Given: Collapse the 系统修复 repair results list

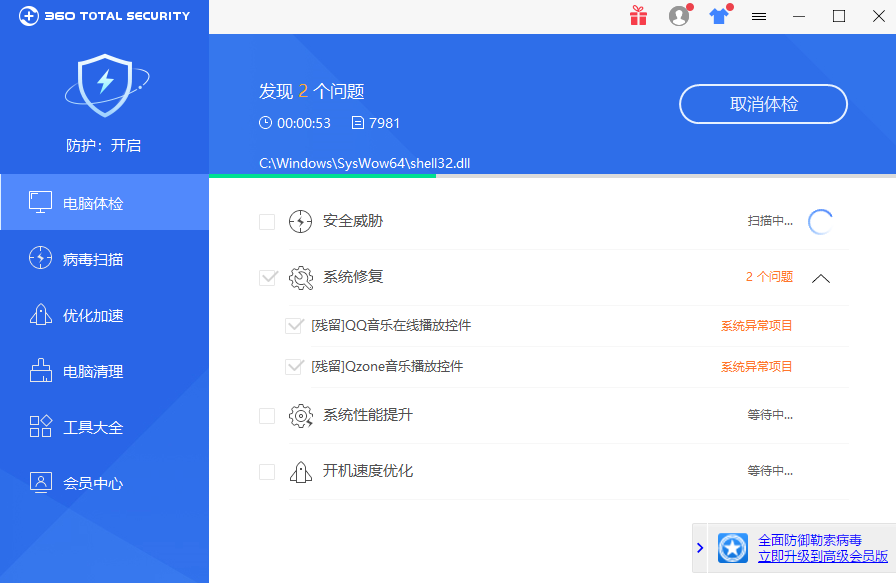Looking at the screenshot, I should click(x=821, y=278).
